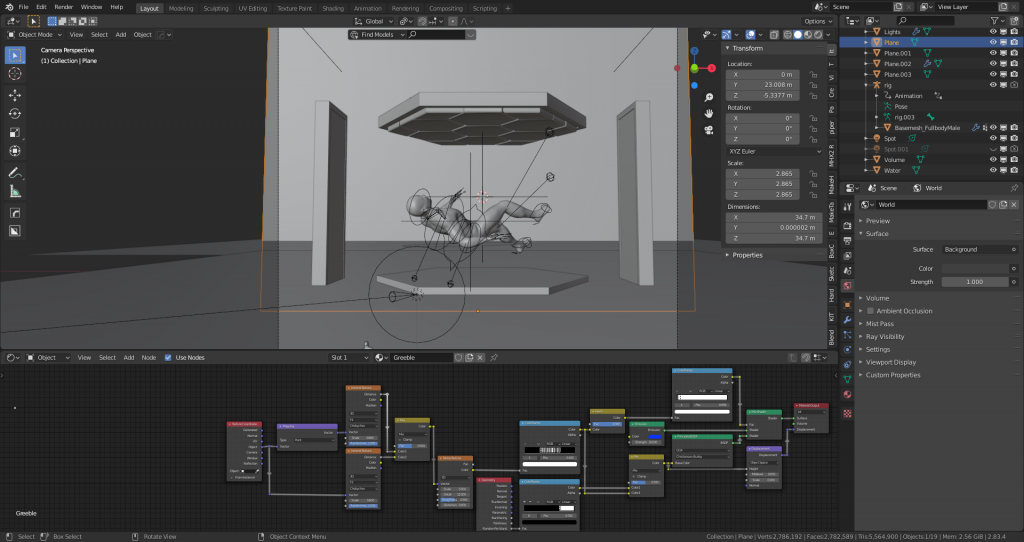The height and width of the screenshot is (542, 1024).
Task: Click the red X axis gizmo handle
Action: coord(711,68)
